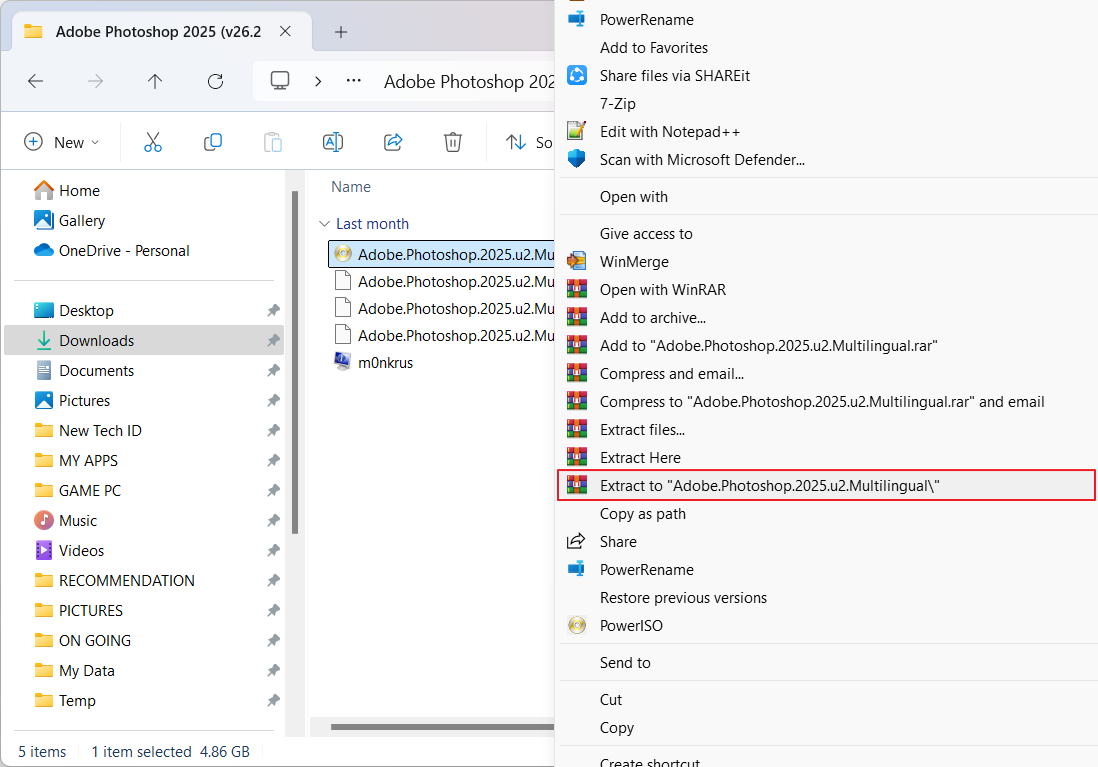Click the pin icon beside Documents
The width and height of the screenshot is (1098, 767).
pyautogui.click(x=273, y=371)
